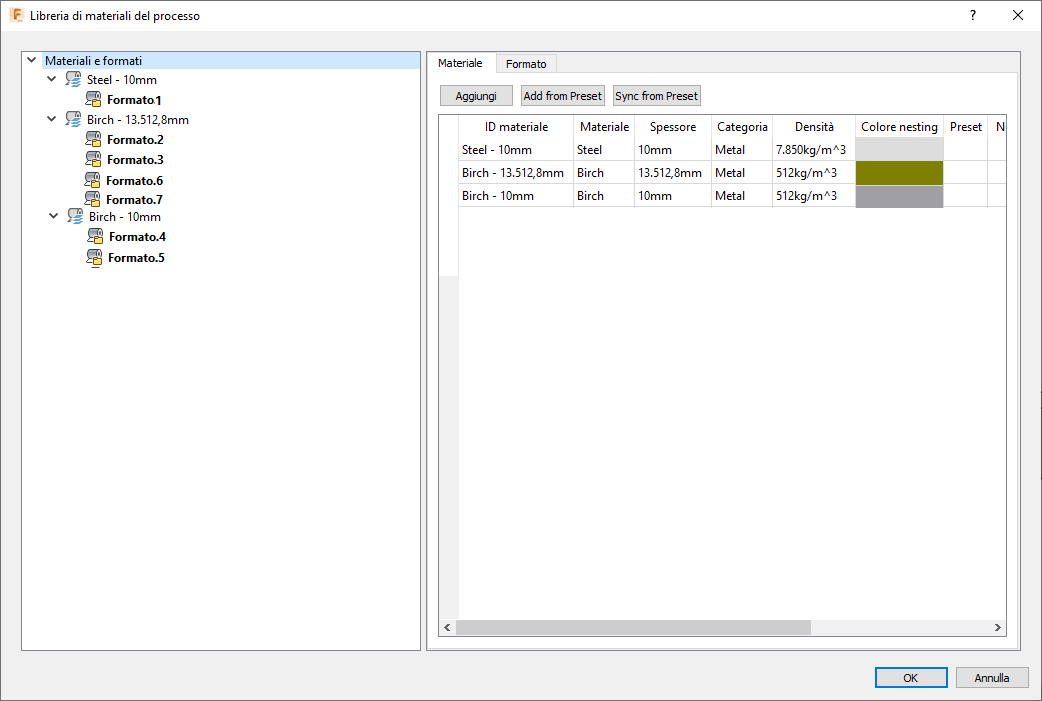Click the Birch - 13.512,8mm material icon
1042x701 pixels.
[72, 119]
